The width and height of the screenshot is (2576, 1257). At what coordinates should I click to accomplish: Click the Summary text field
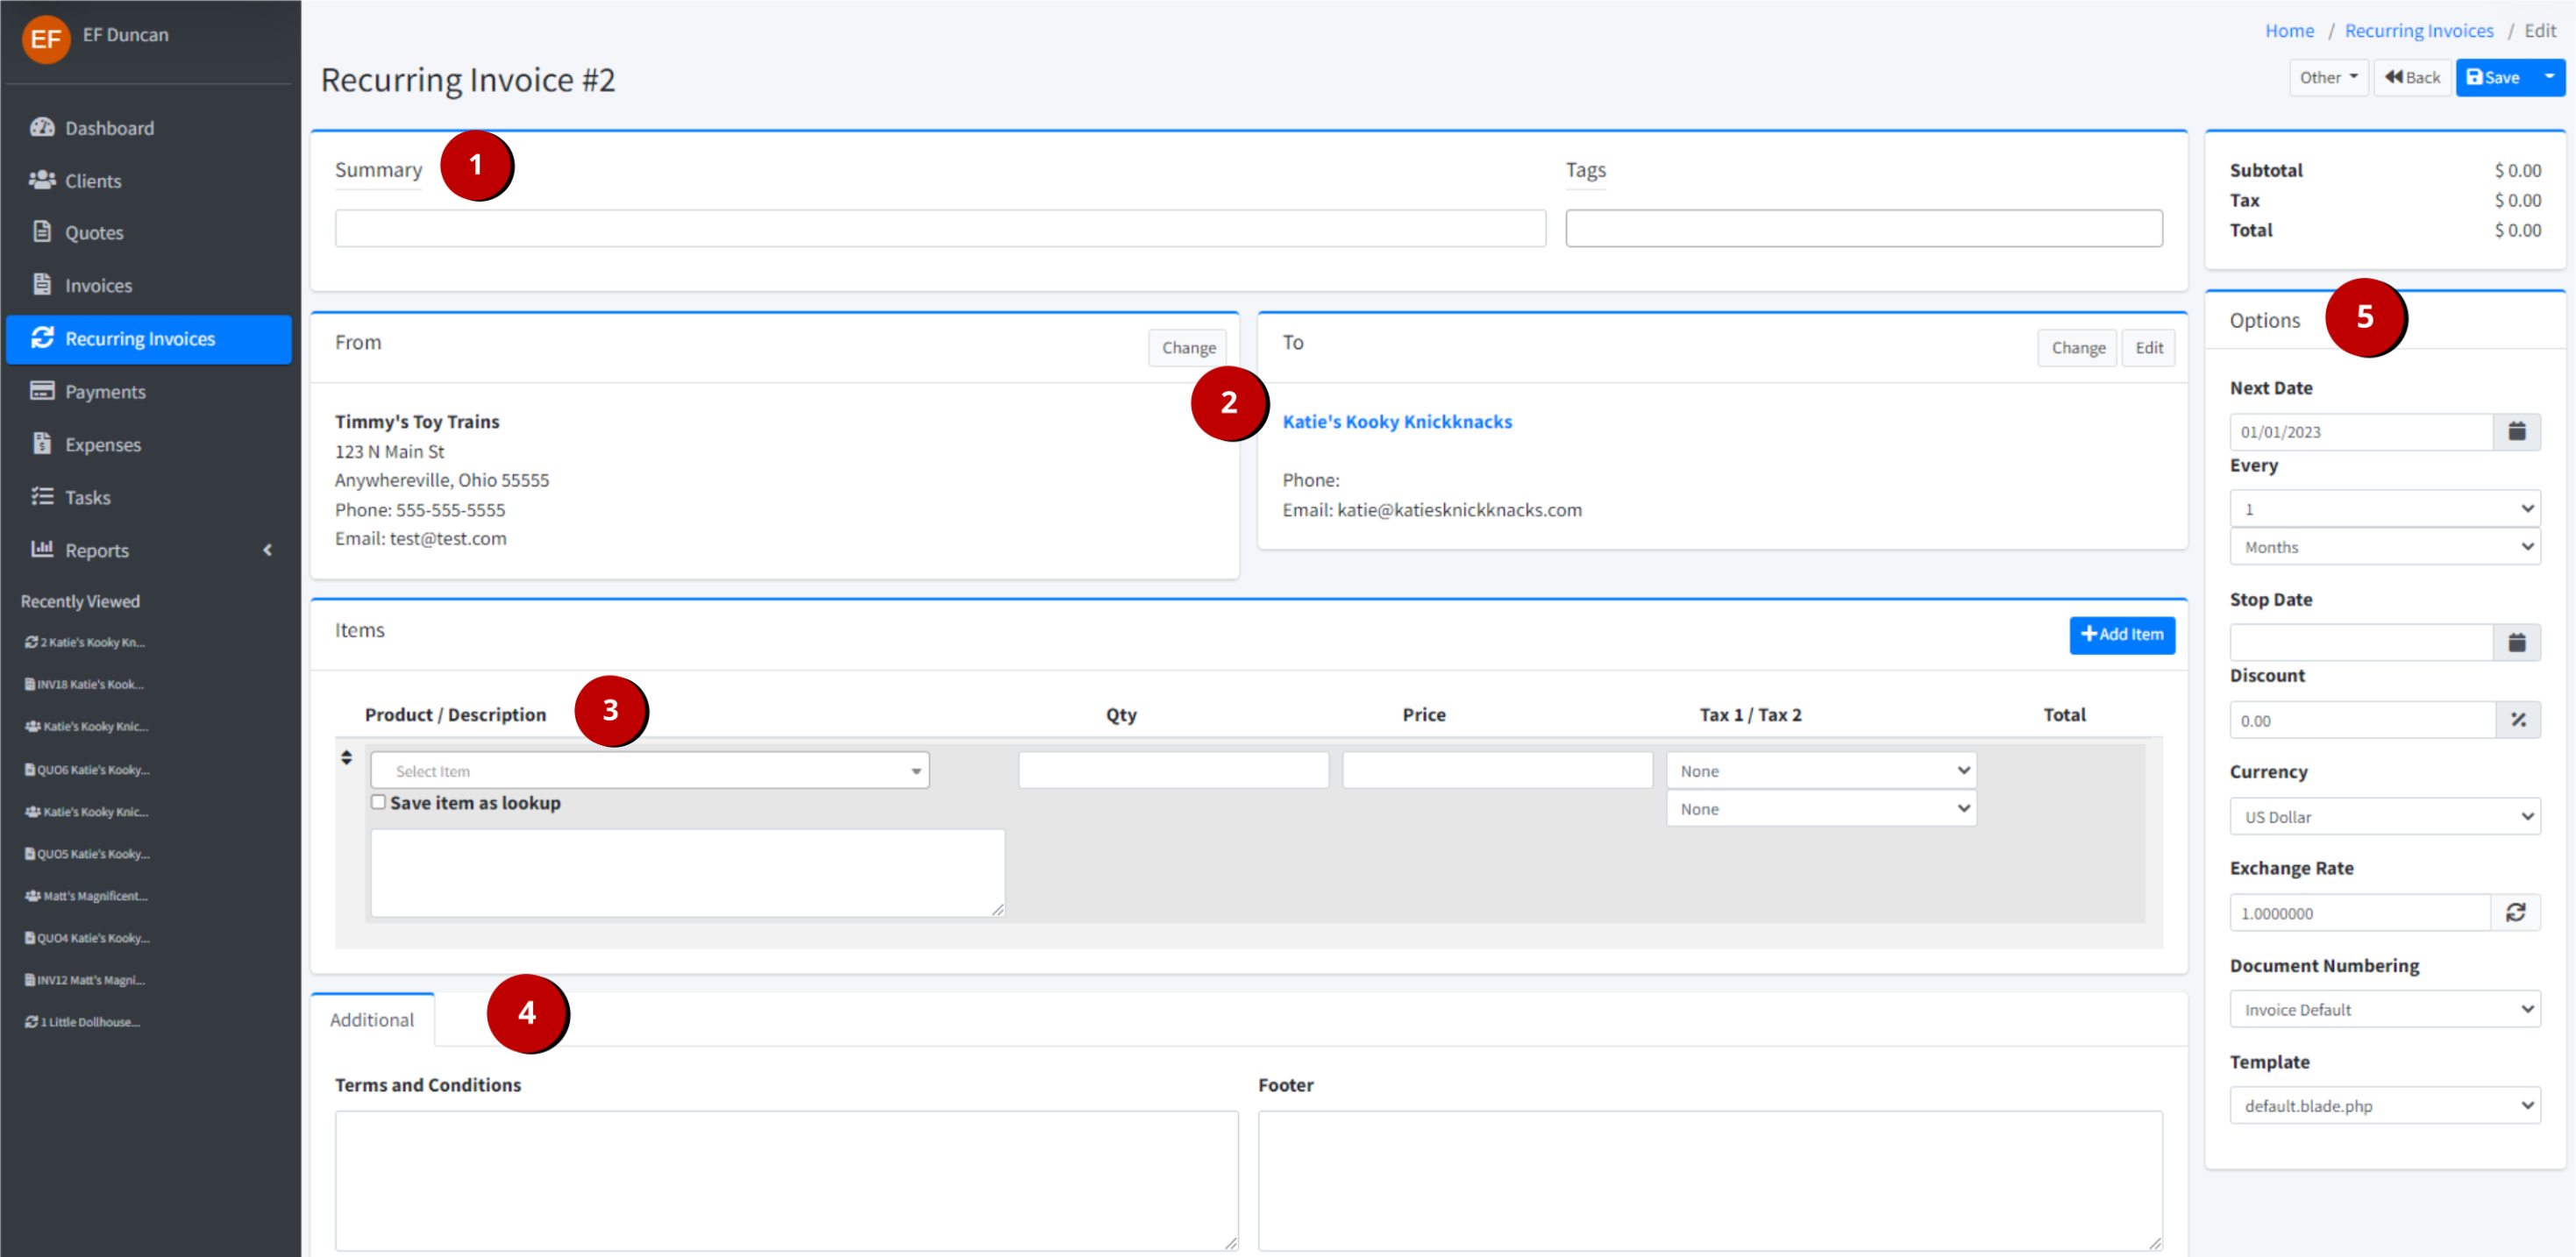click(x=939, y=228)
